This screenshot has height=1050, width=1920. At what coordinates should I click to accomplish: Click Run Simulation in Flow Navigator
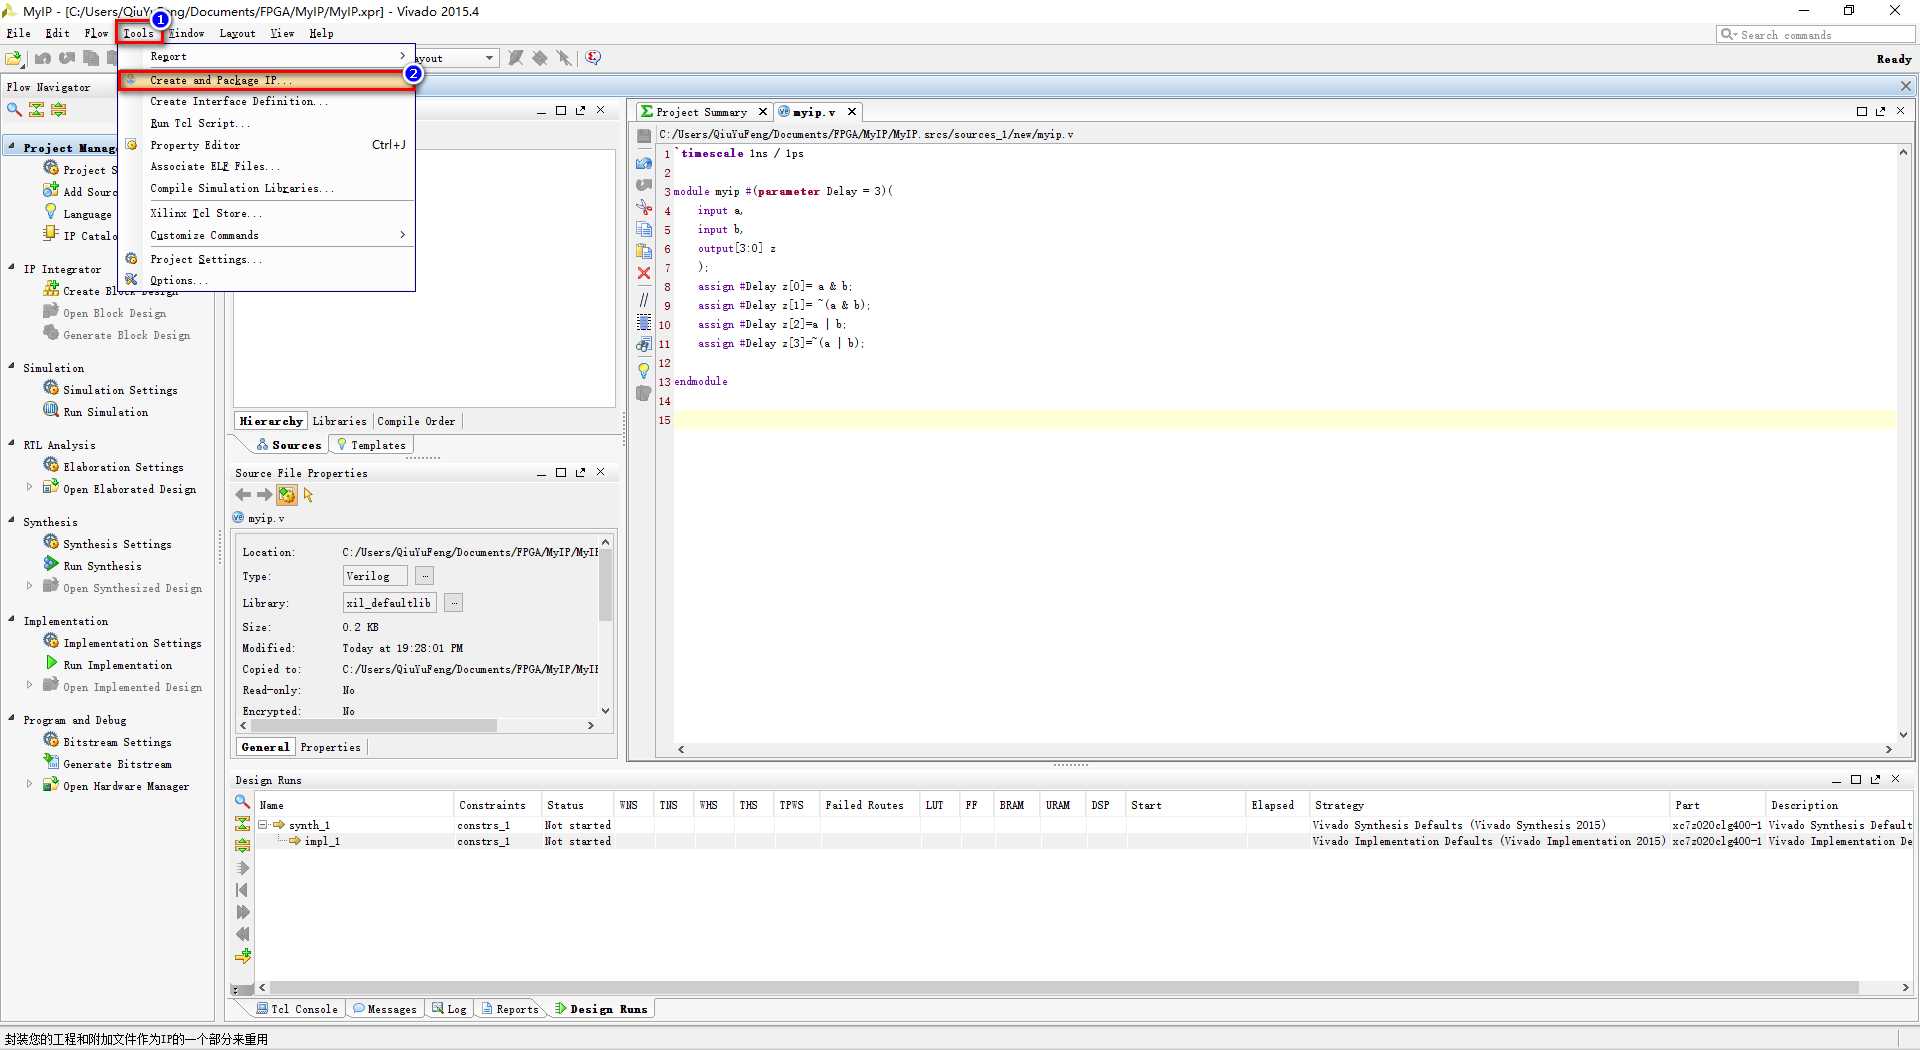tap(105, 412)
